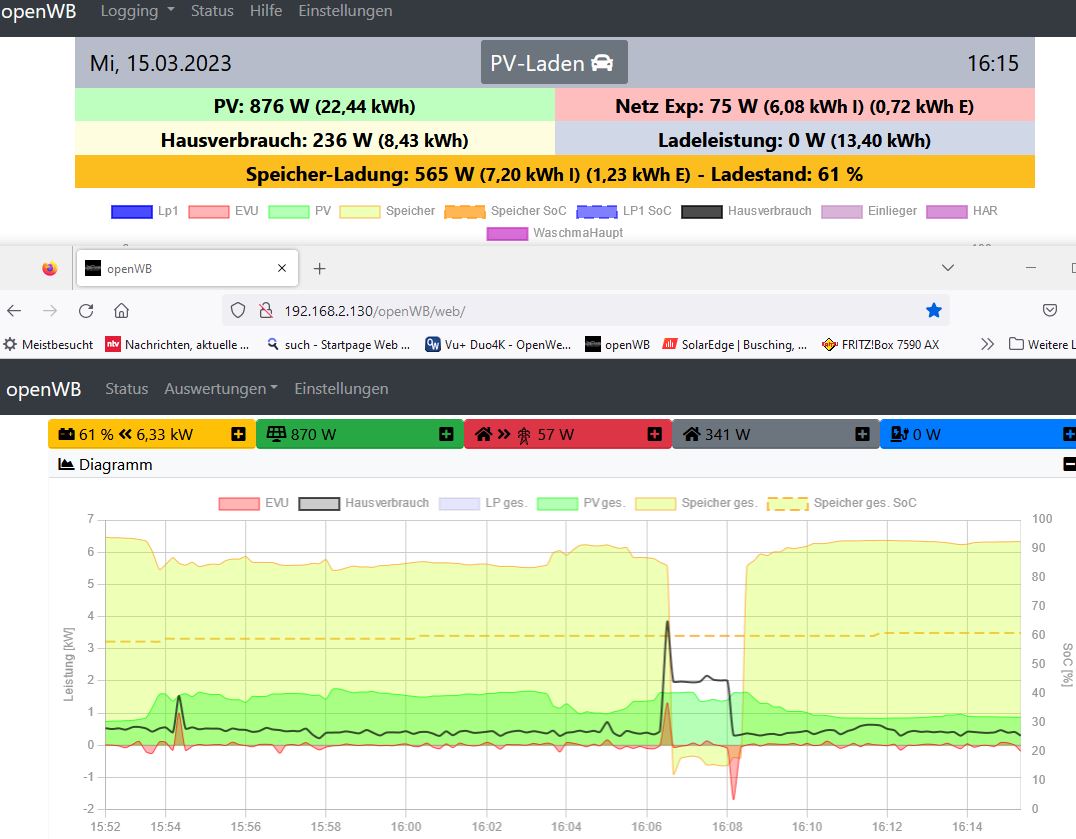Open a new browser tab with plus icon
Screen dimensions: 1076x839
tap(320, 268)
